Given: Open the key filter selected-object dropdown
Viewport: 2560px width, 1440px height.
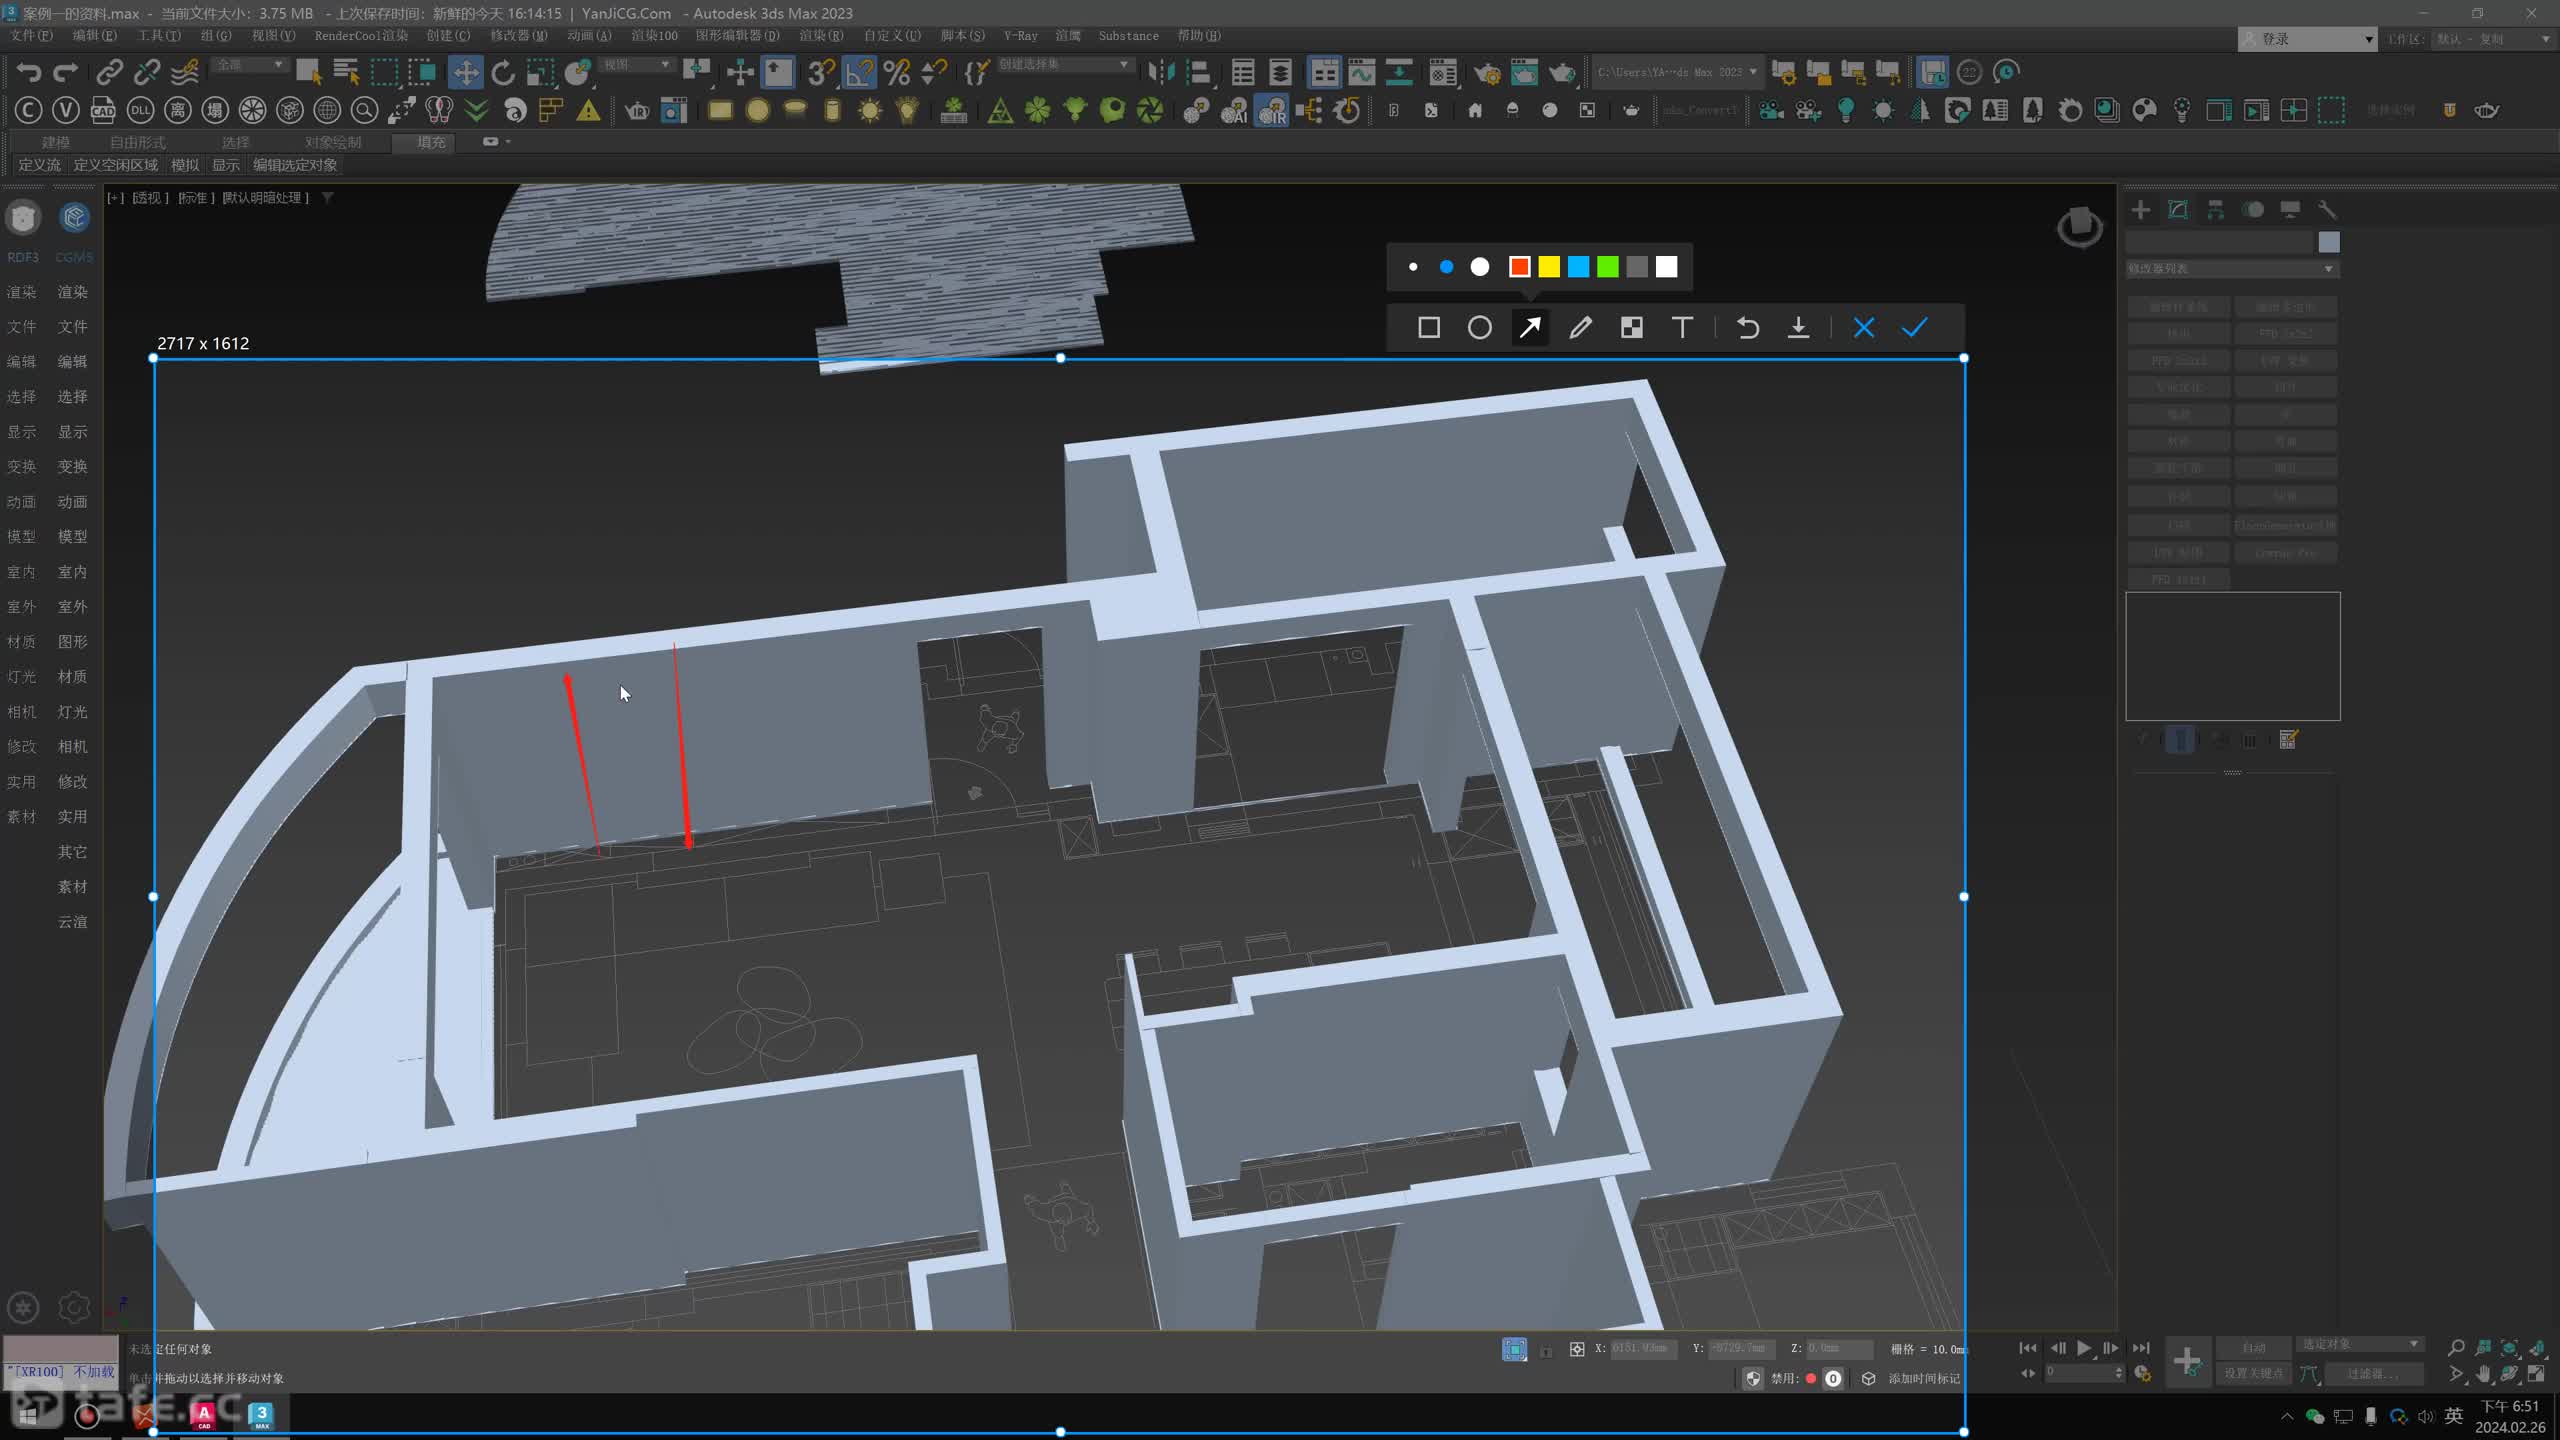Looking at the screenshot, I should 2359,1344.
